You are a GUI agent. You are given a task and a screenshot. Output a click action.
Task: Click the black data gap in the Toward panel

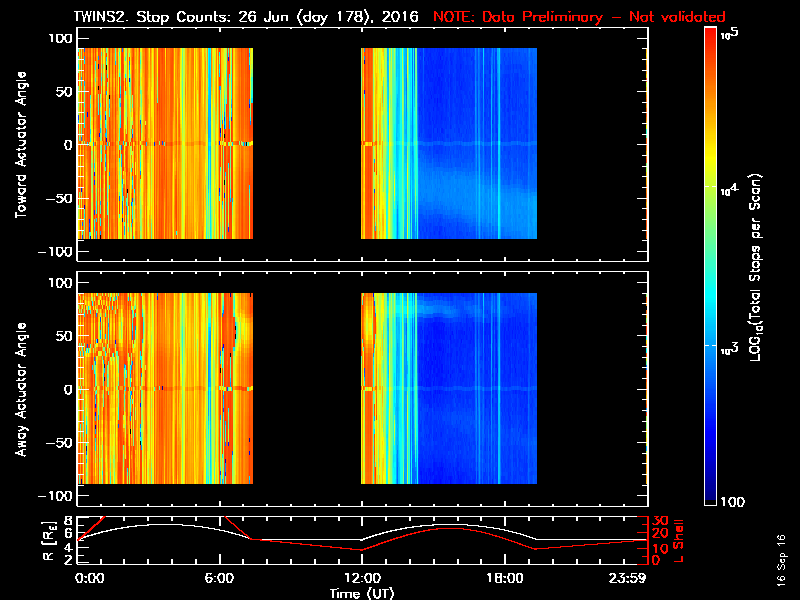[x=306, y=144]
